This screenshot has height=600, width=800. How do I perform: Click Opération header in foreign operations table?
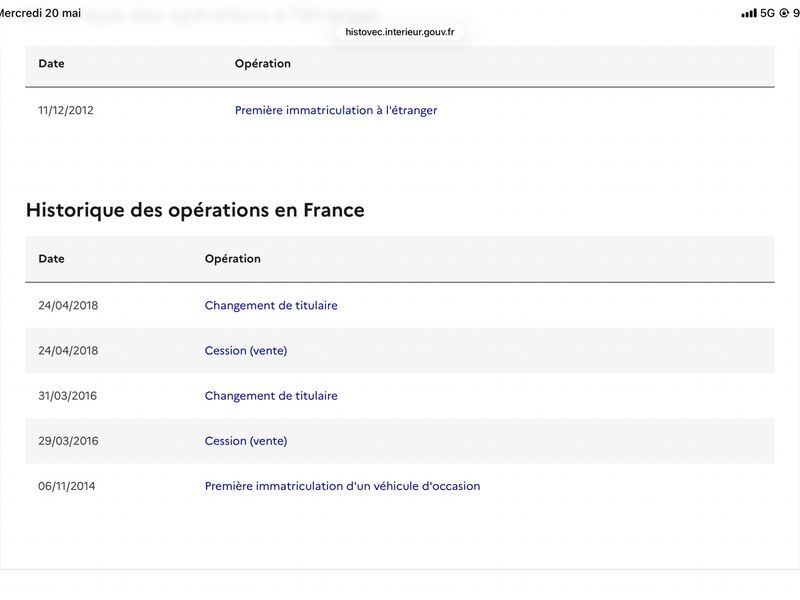tap(263, 64)
